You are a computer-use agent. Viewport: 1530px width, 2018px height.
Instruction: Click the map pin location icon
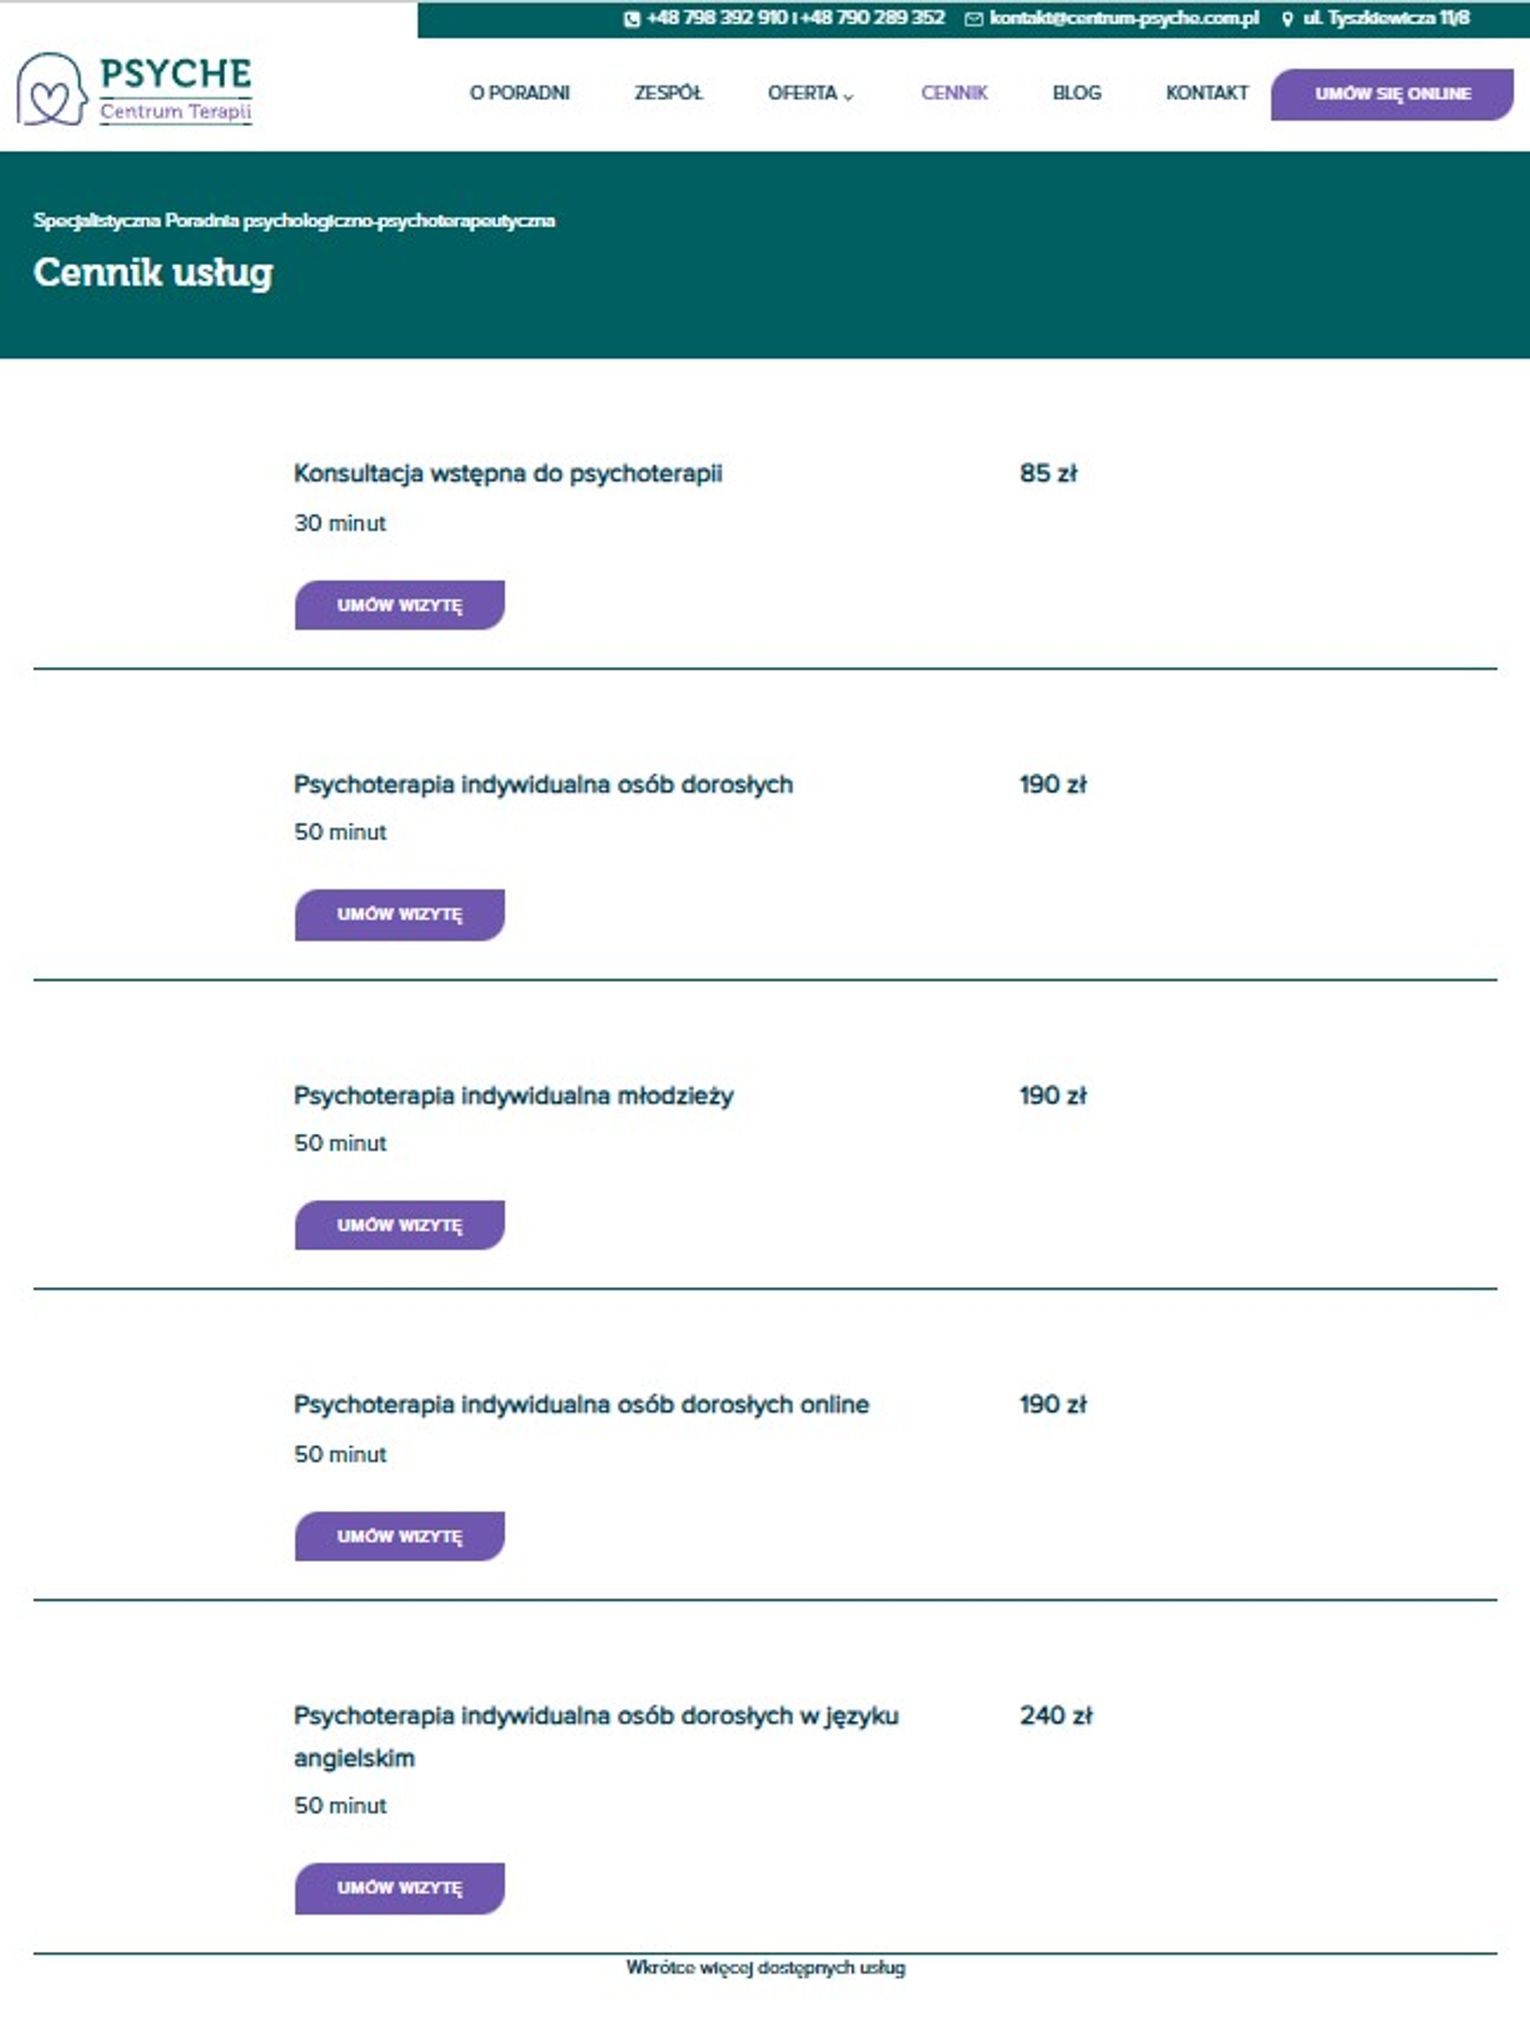pyautogui.click(x=1287, y=19)
